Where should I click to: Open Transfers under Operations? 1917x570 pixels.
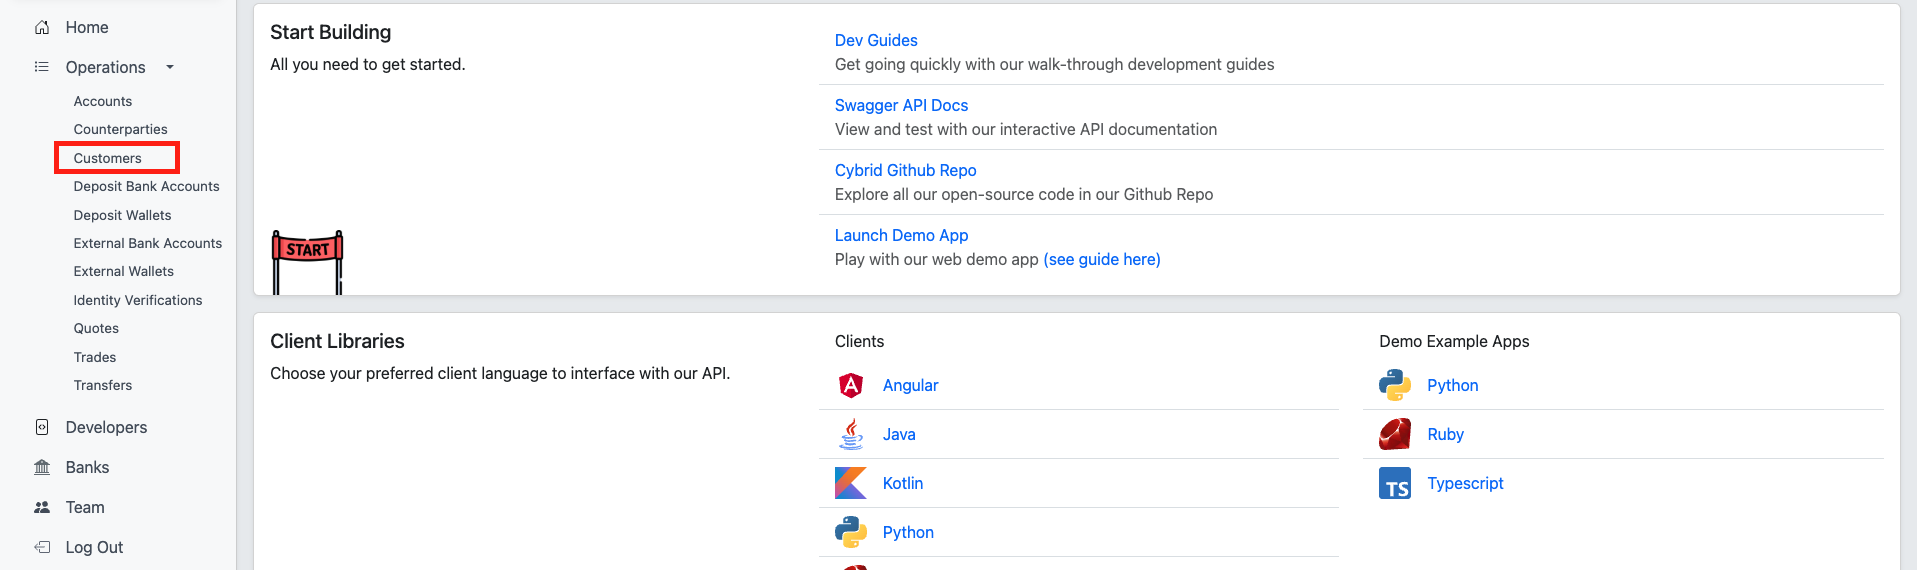(103, 385)
